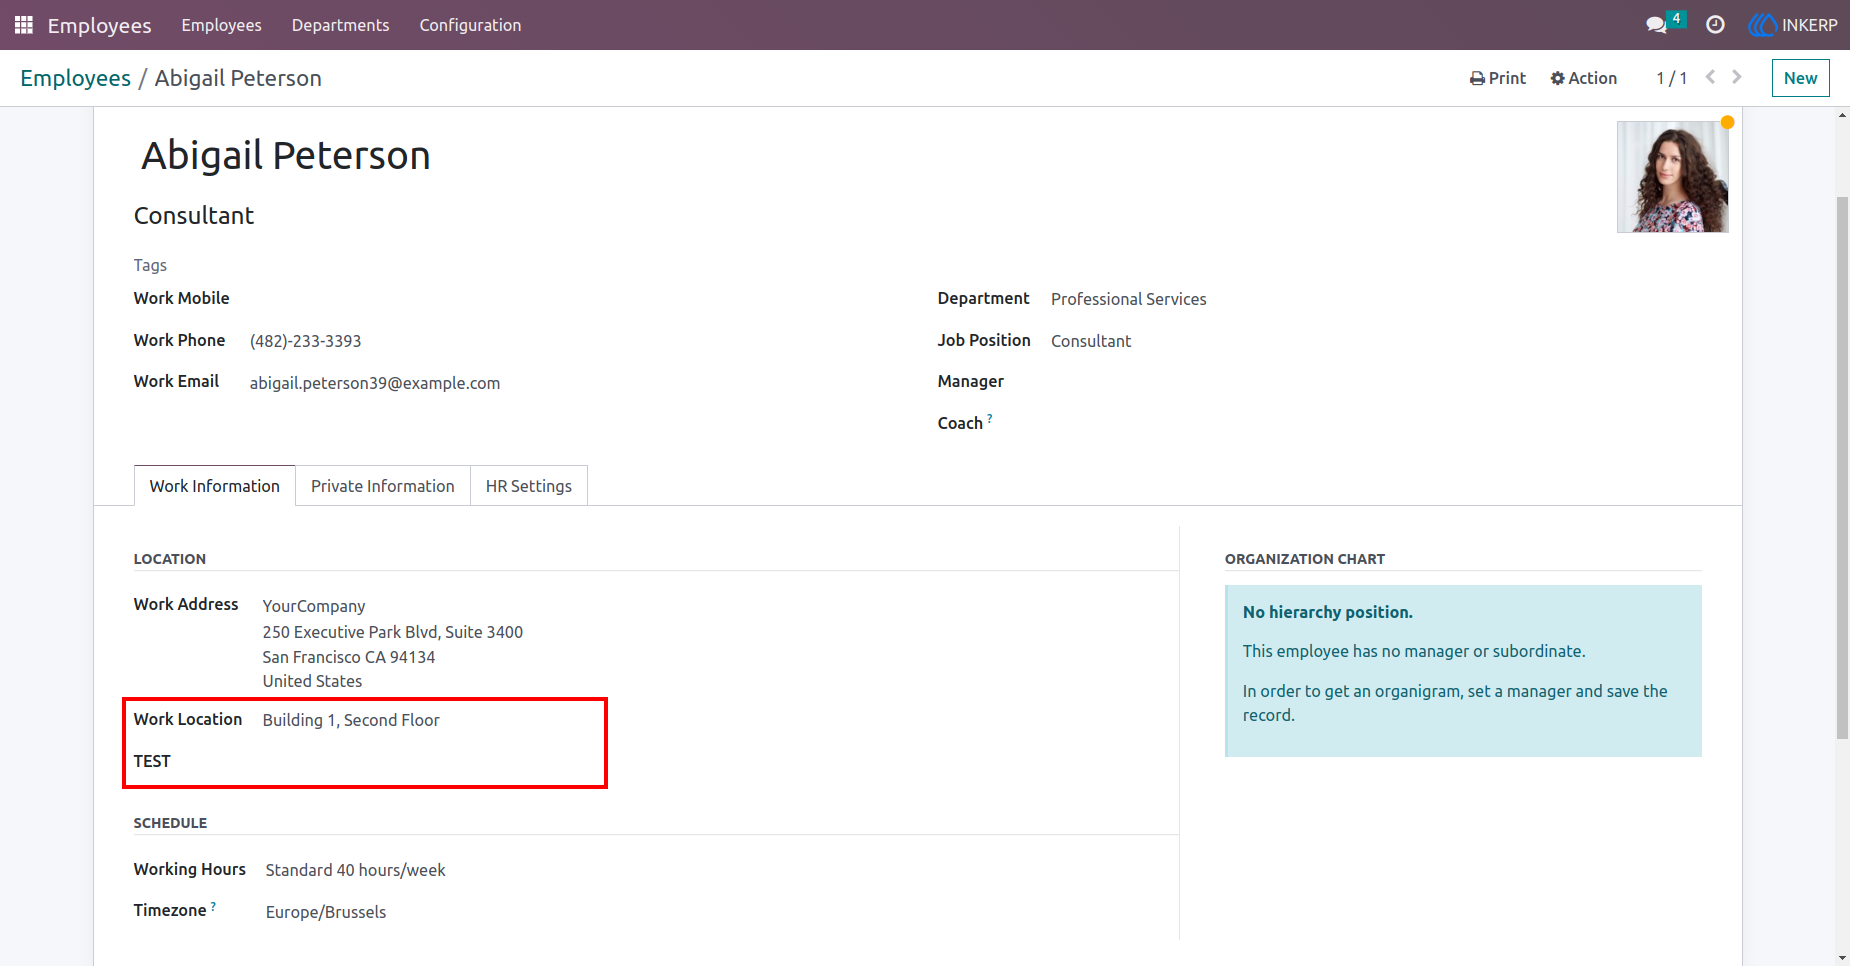The image size is (1850, 966).
Task: Click the scrollbar down arrow
Action: [1842, 958]
